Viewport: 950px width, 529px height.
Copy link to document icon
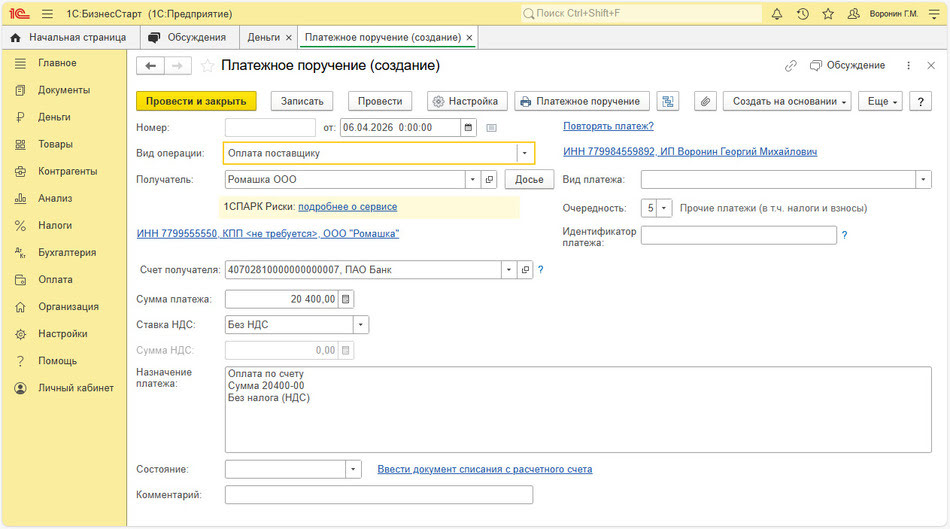pos(791,65)
